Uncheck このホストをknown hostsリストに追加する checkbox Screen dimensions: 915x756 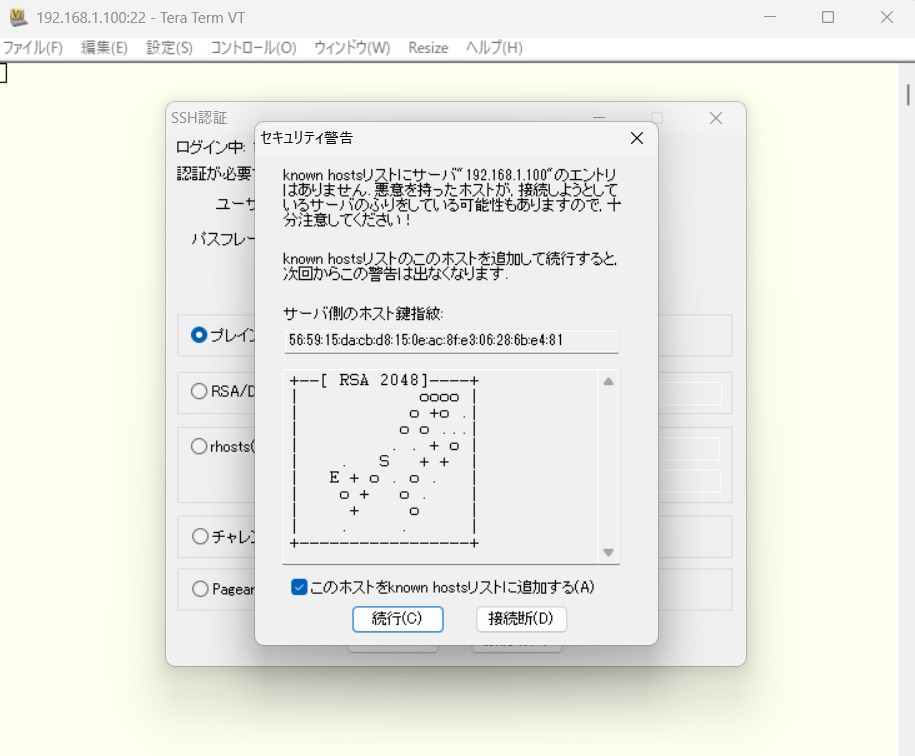(299, 587)
